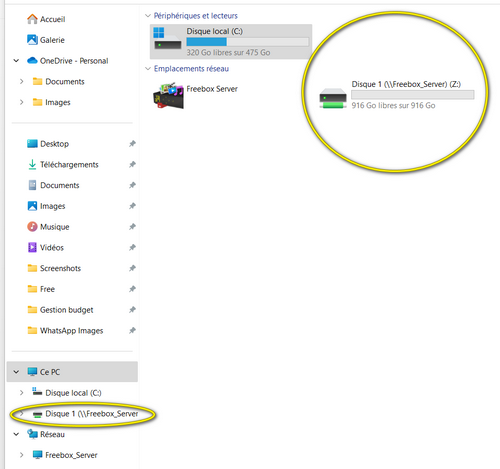Open Accueil home icon in sidebar

point(32,19)
